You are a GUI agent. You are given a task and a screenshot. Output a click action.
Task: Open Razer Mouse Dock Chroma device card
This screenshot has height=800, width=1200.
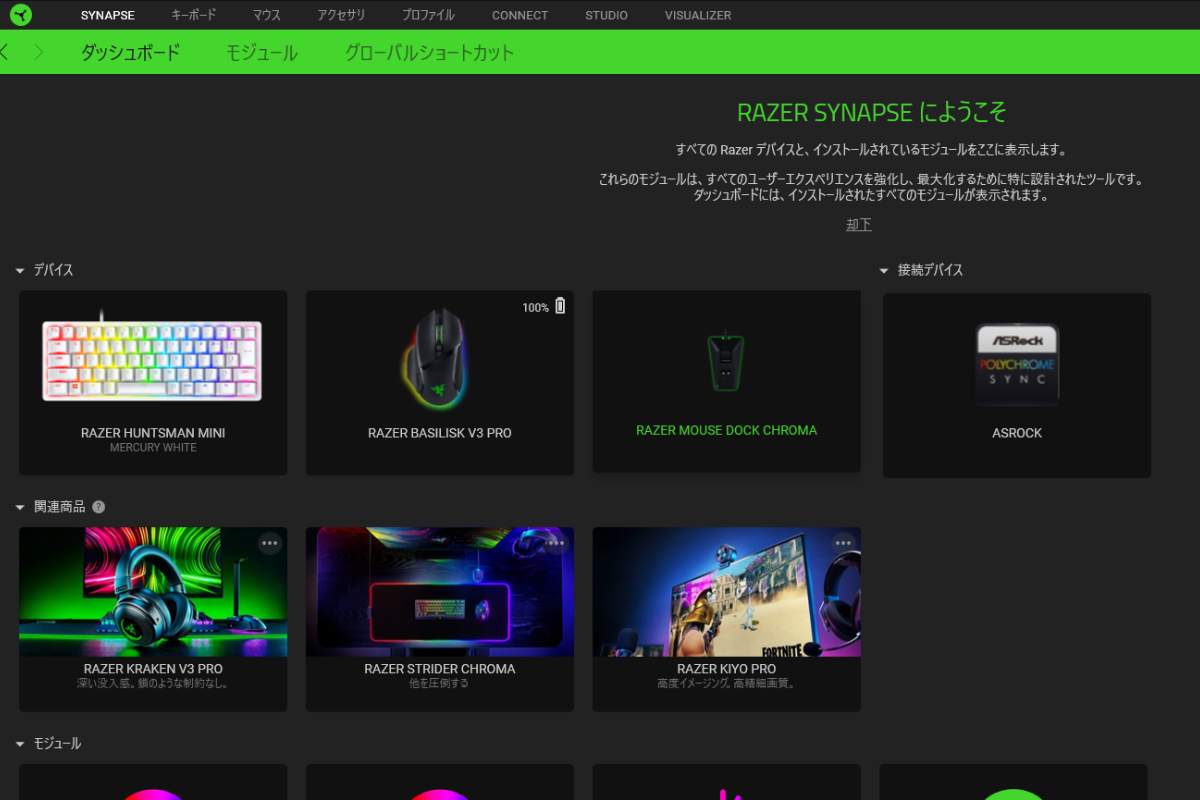[727, 382]
